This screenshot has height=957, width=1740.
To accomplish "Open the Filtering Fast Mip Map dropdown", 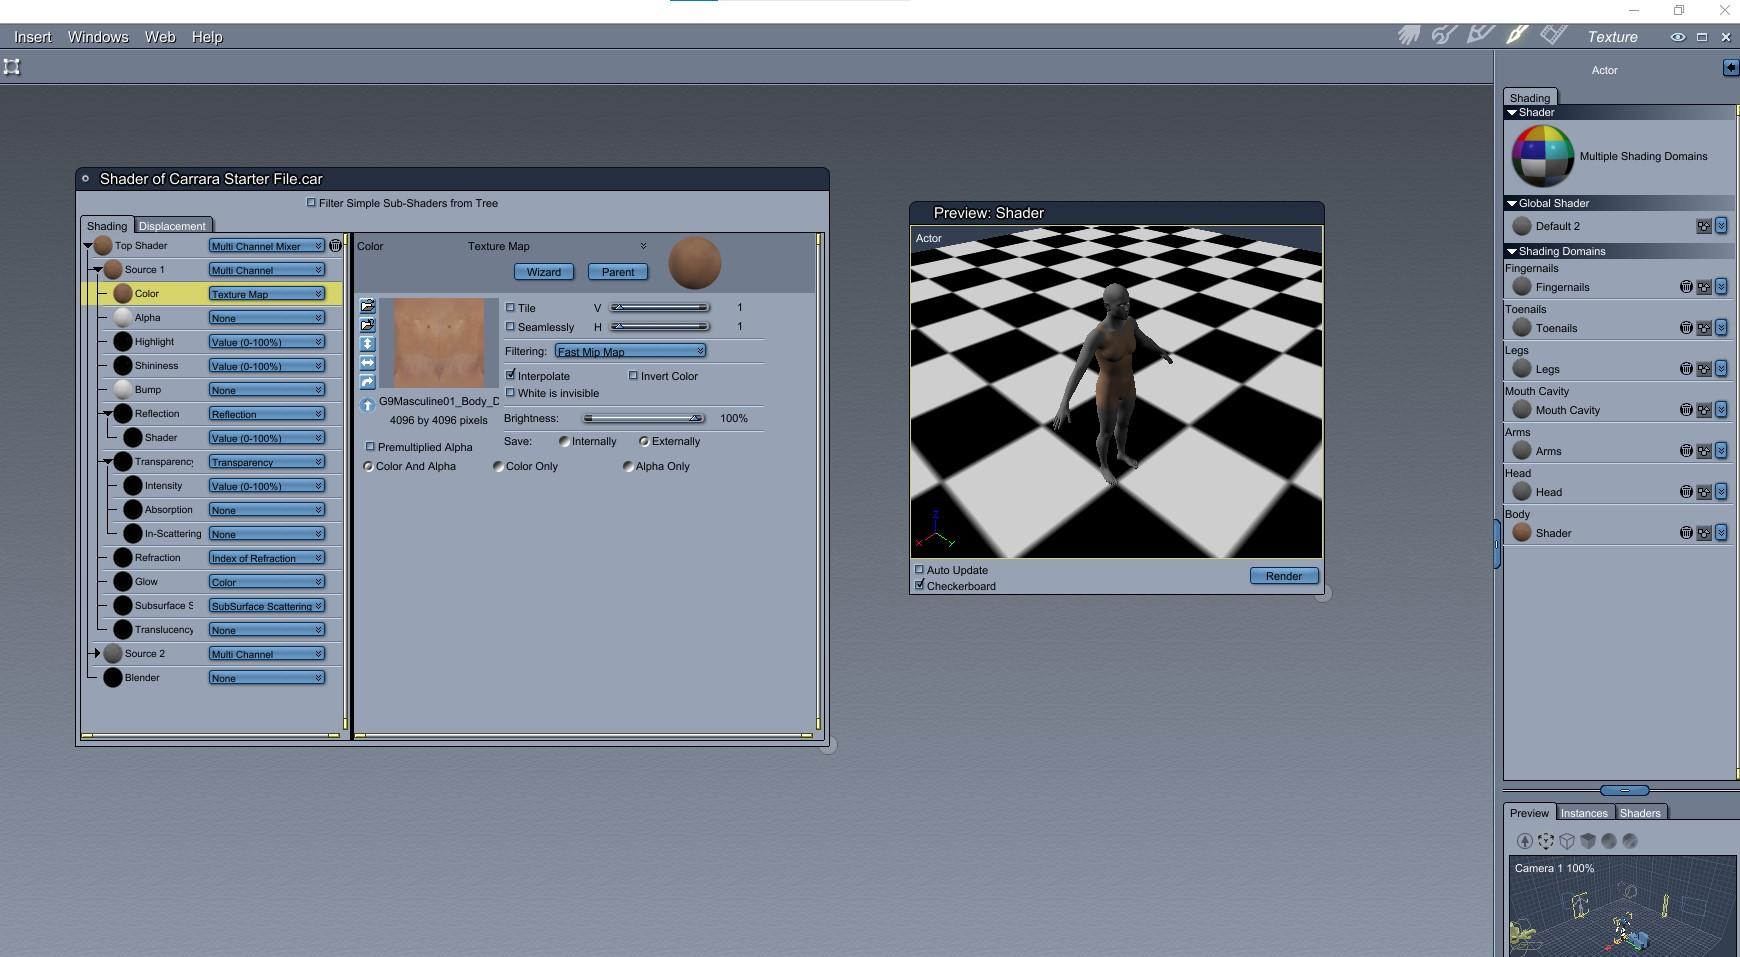I will (630, 351).
